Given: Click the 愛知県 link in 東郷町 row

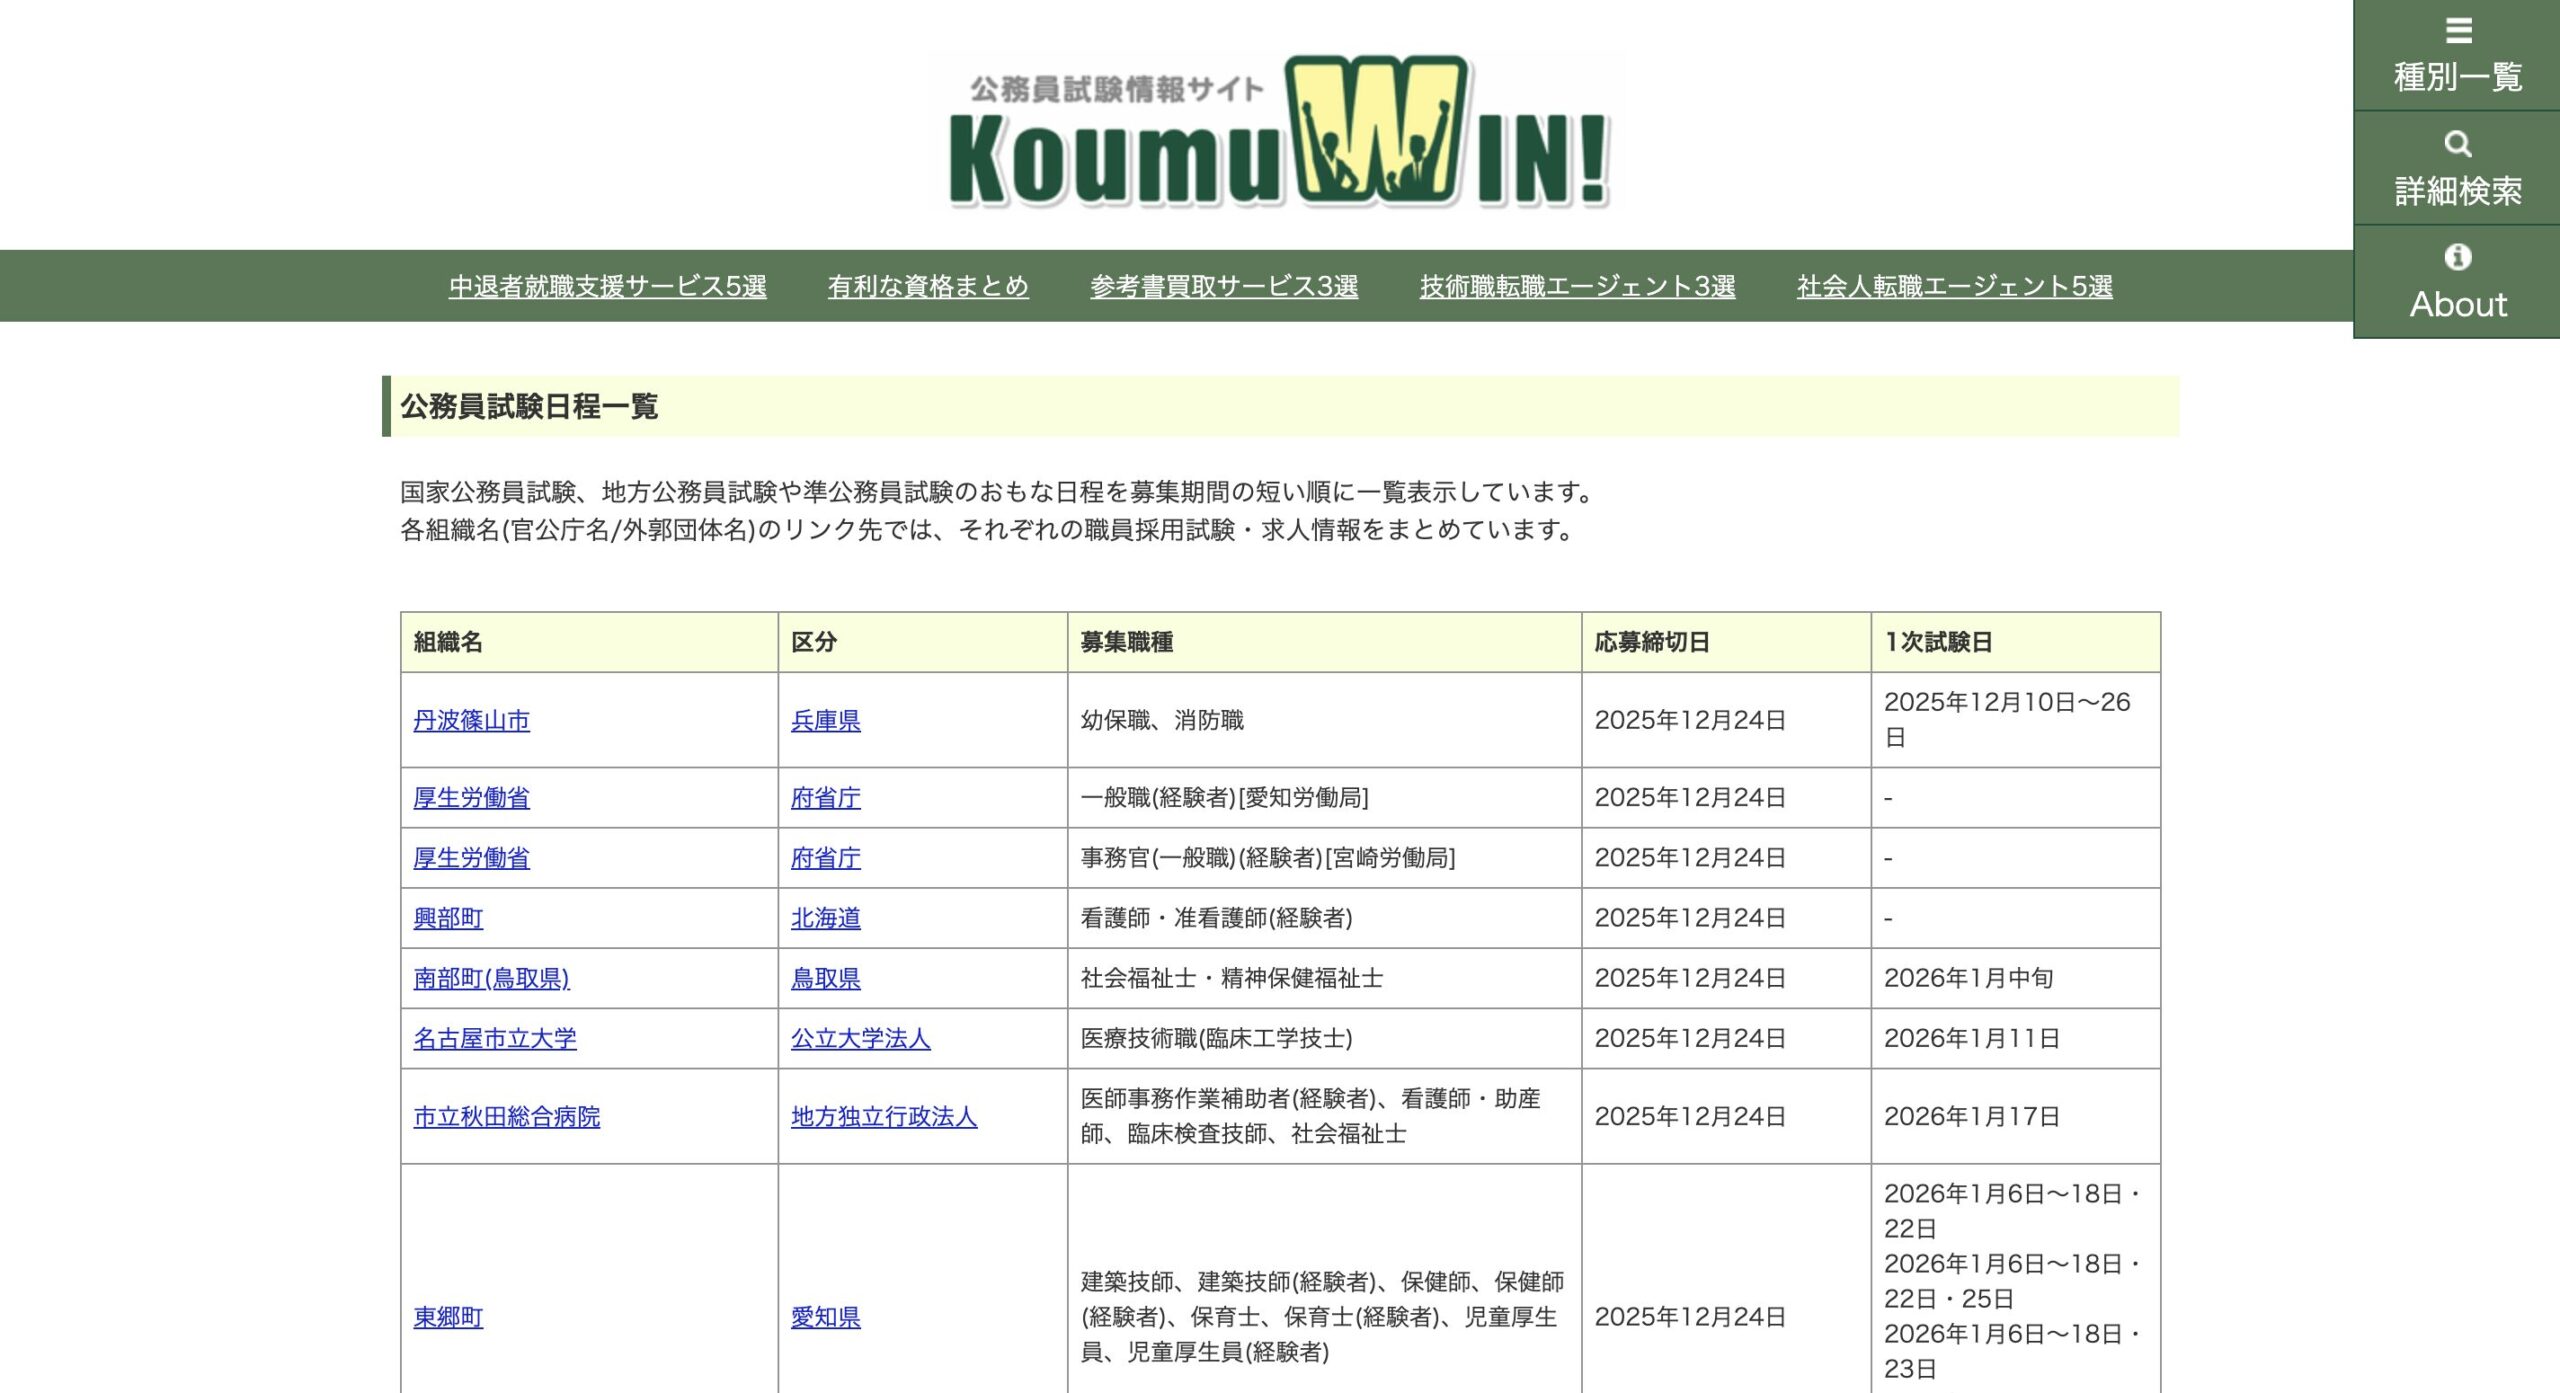Looking at the screenshot, I should pyautogui.click(x=825, y=1318).
